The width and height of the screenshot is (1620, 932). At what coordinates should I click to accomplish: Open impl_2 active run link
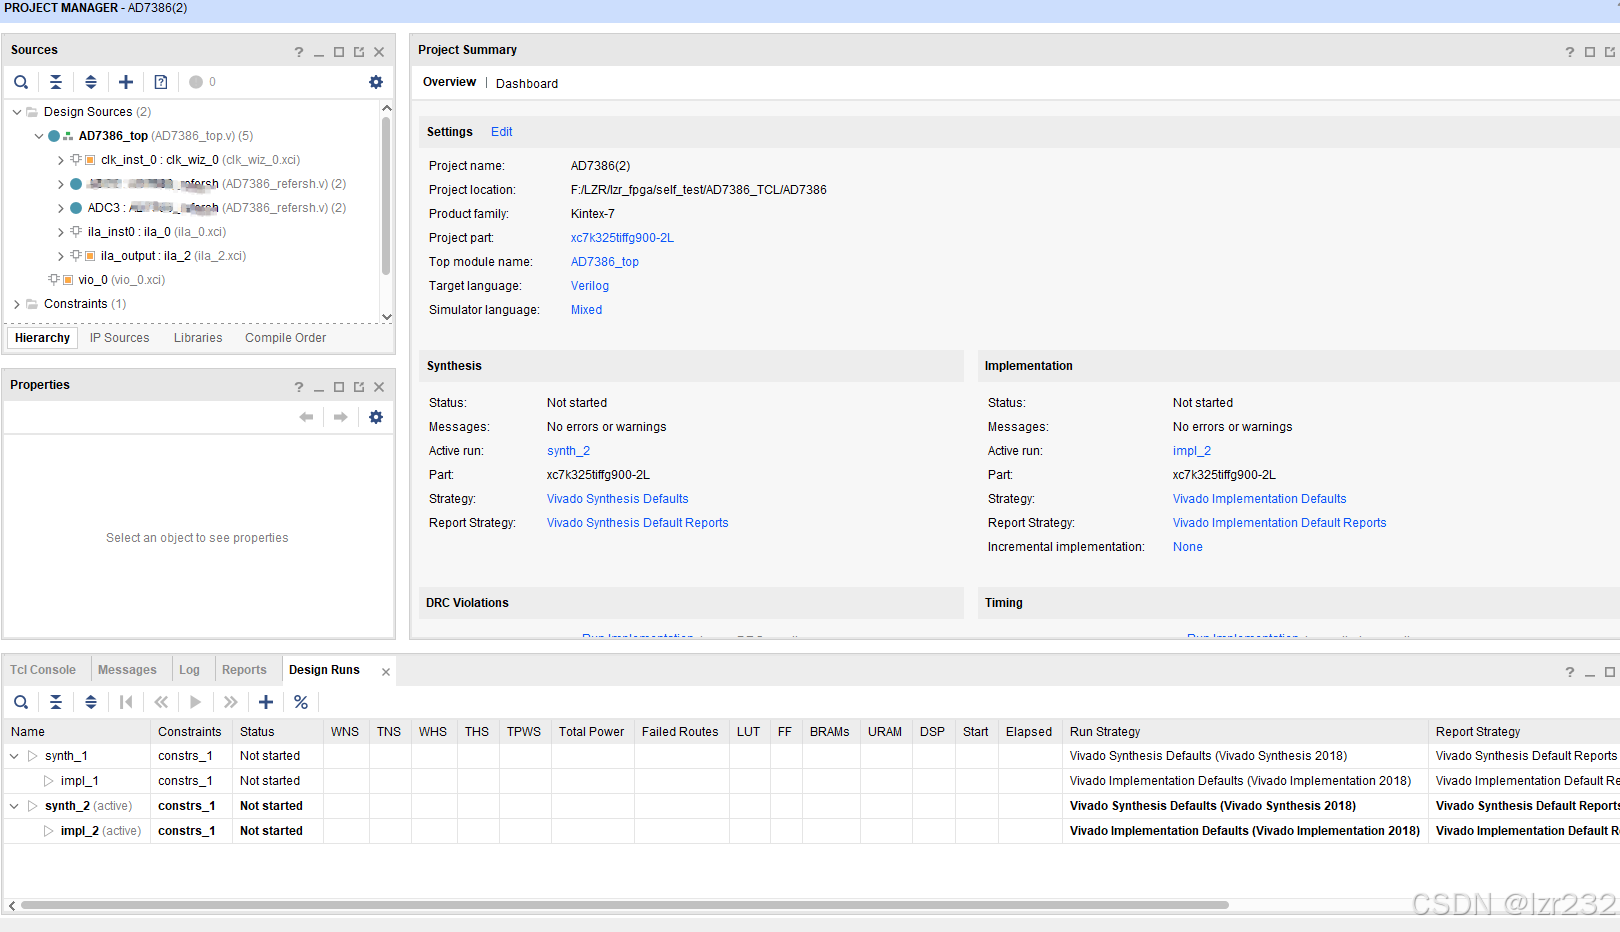tap(1192, 451)
